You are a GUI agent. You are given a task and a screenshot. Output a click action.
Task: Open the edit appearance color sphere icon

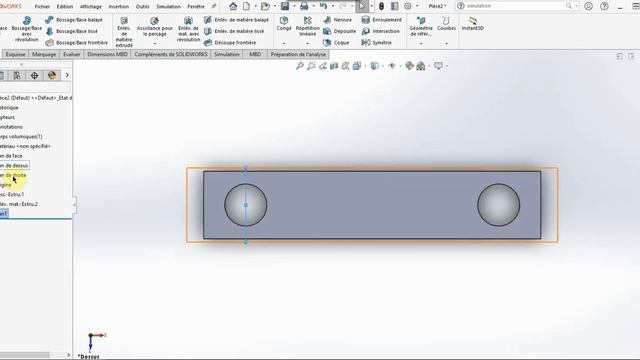(409, 66)
